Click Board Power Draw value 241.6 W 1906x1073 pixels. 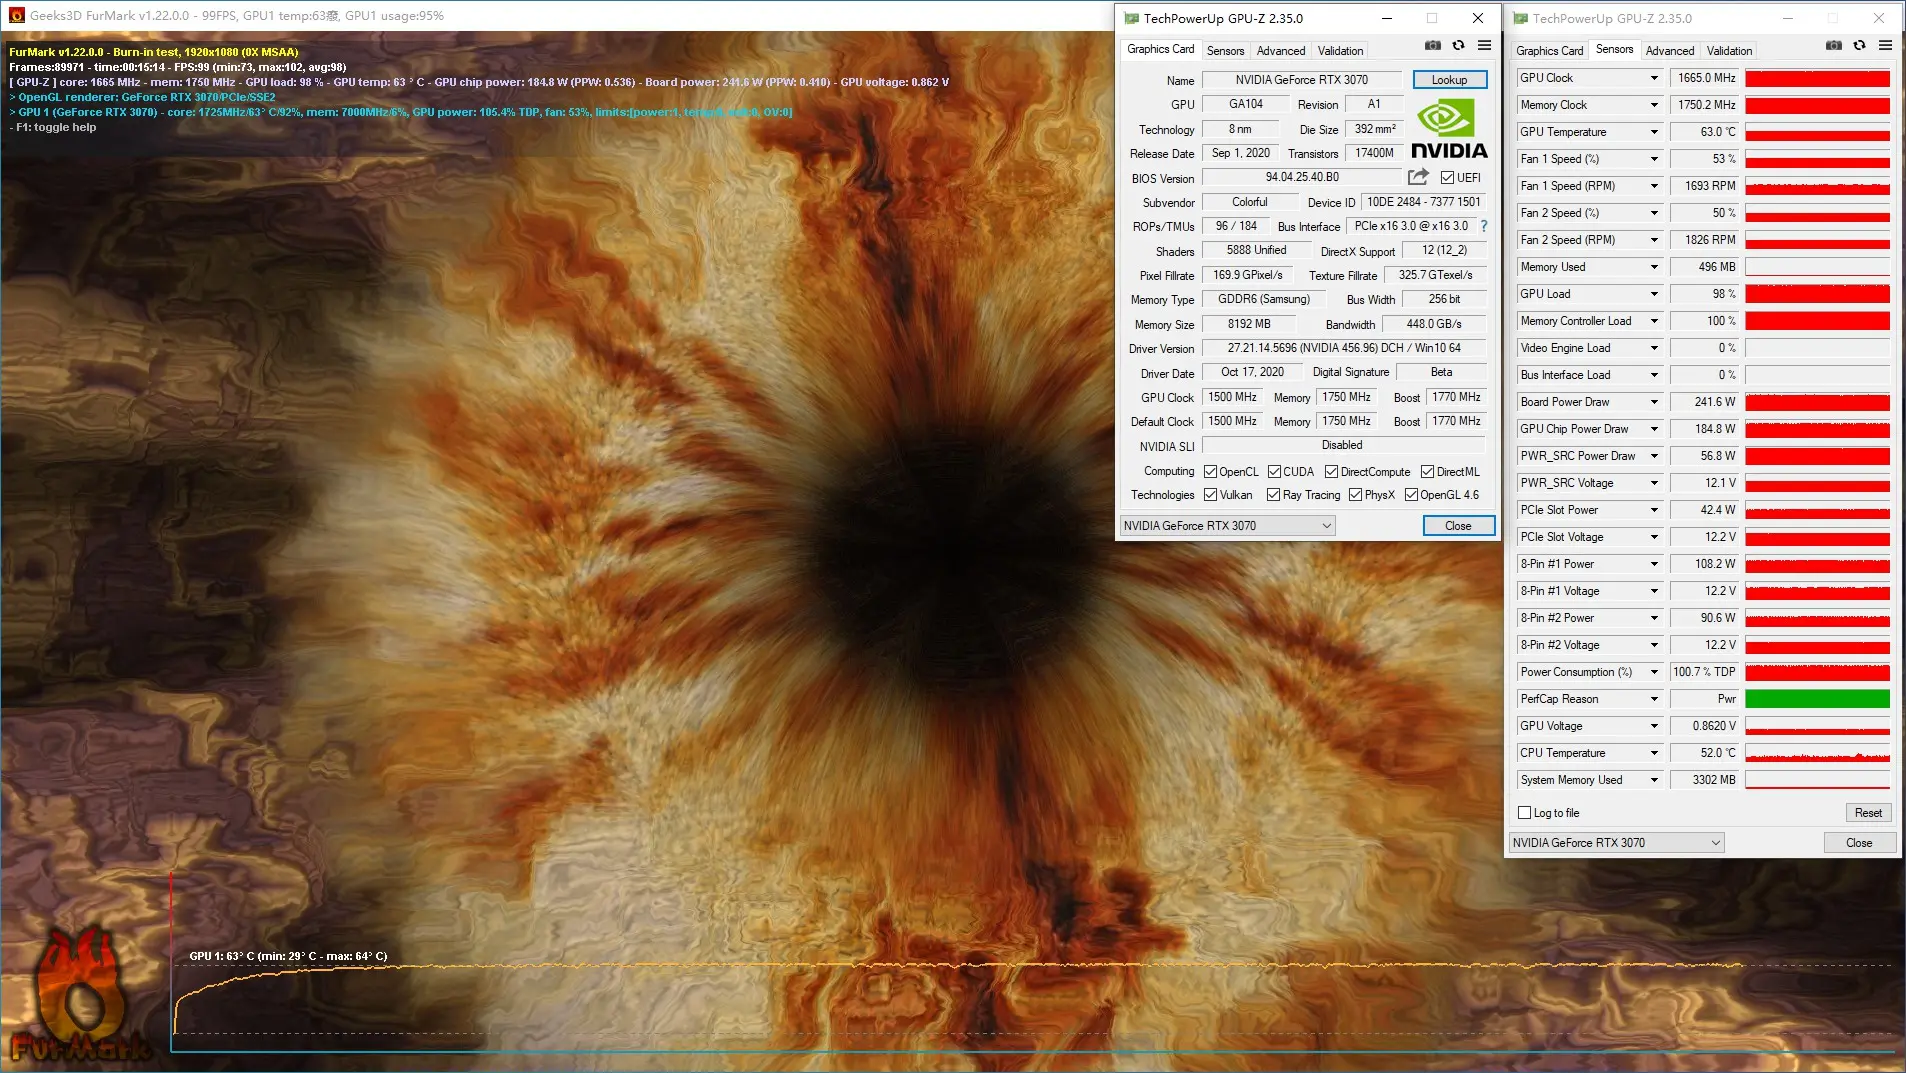point(1705,402)
